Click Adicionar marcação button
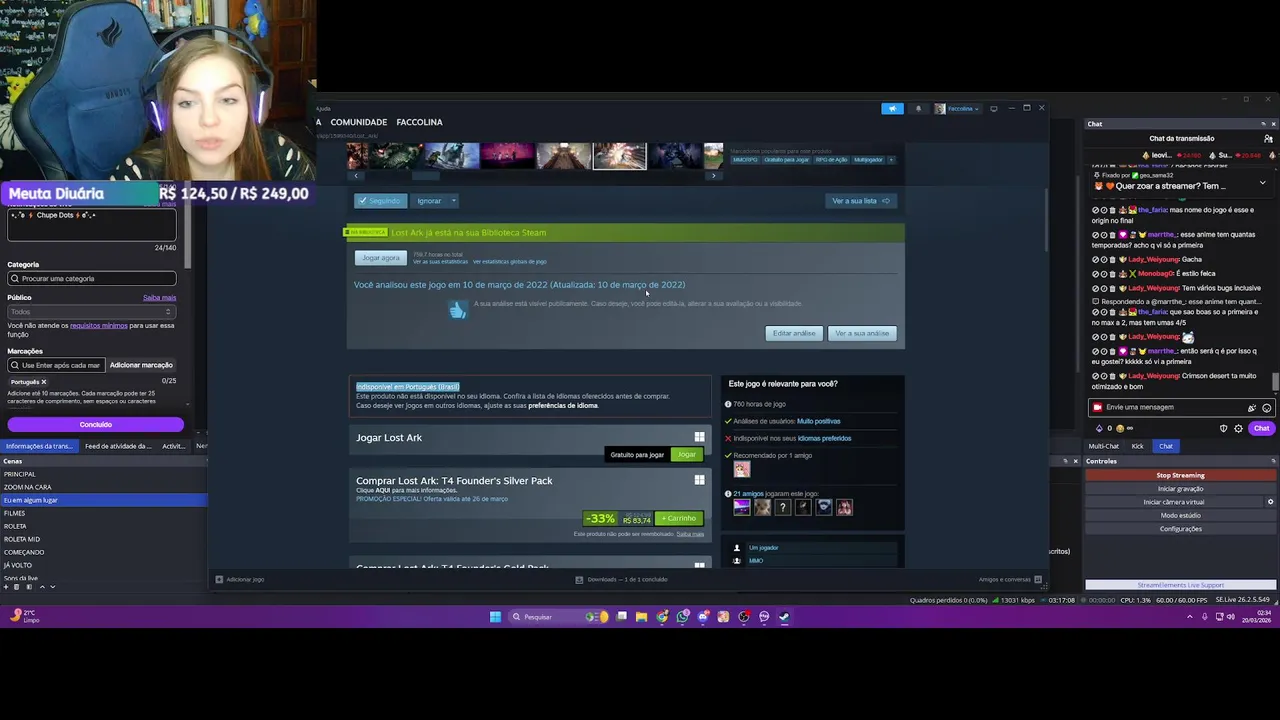This screenshot has height=720, width=1280. (141, 365)
